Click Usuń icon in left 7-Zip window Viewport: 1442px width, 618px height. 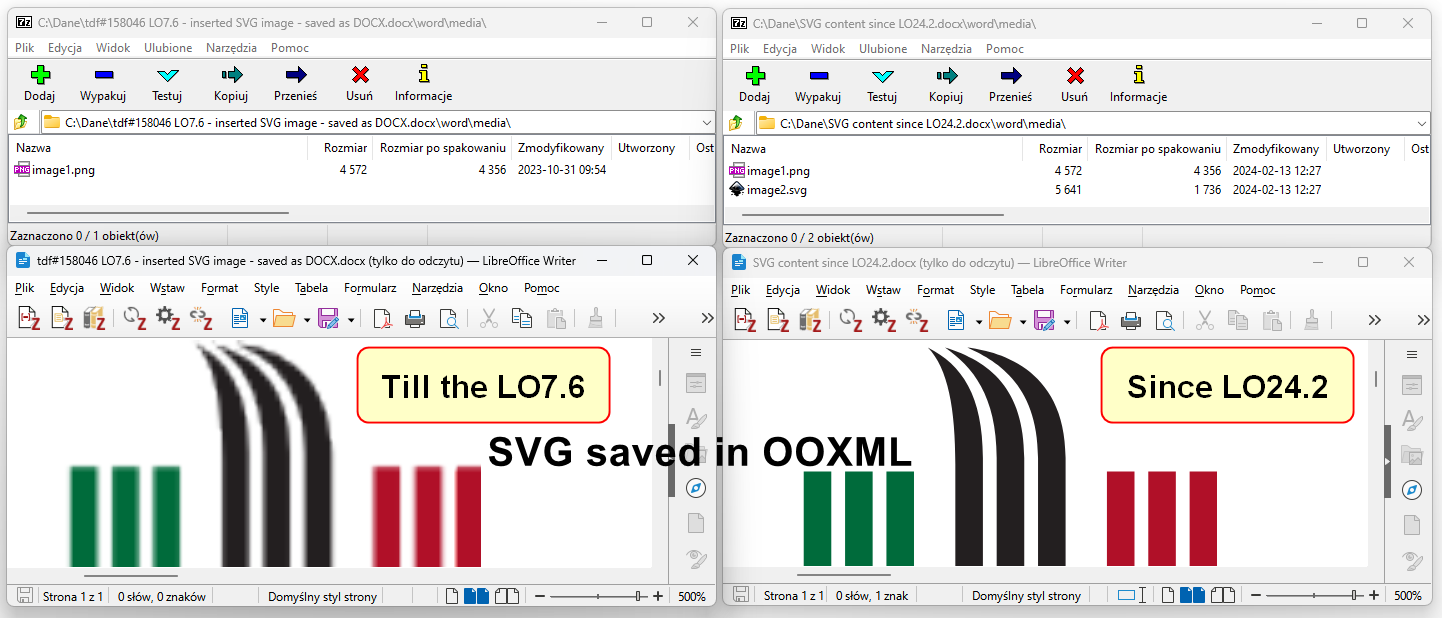click(x=360, y=74)
